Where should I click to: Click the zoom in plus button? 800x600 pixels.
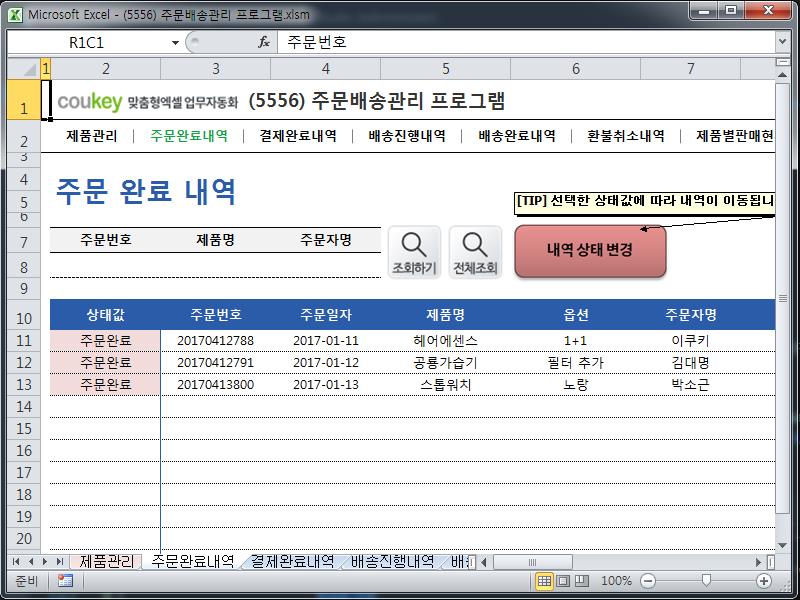[764, 581]
